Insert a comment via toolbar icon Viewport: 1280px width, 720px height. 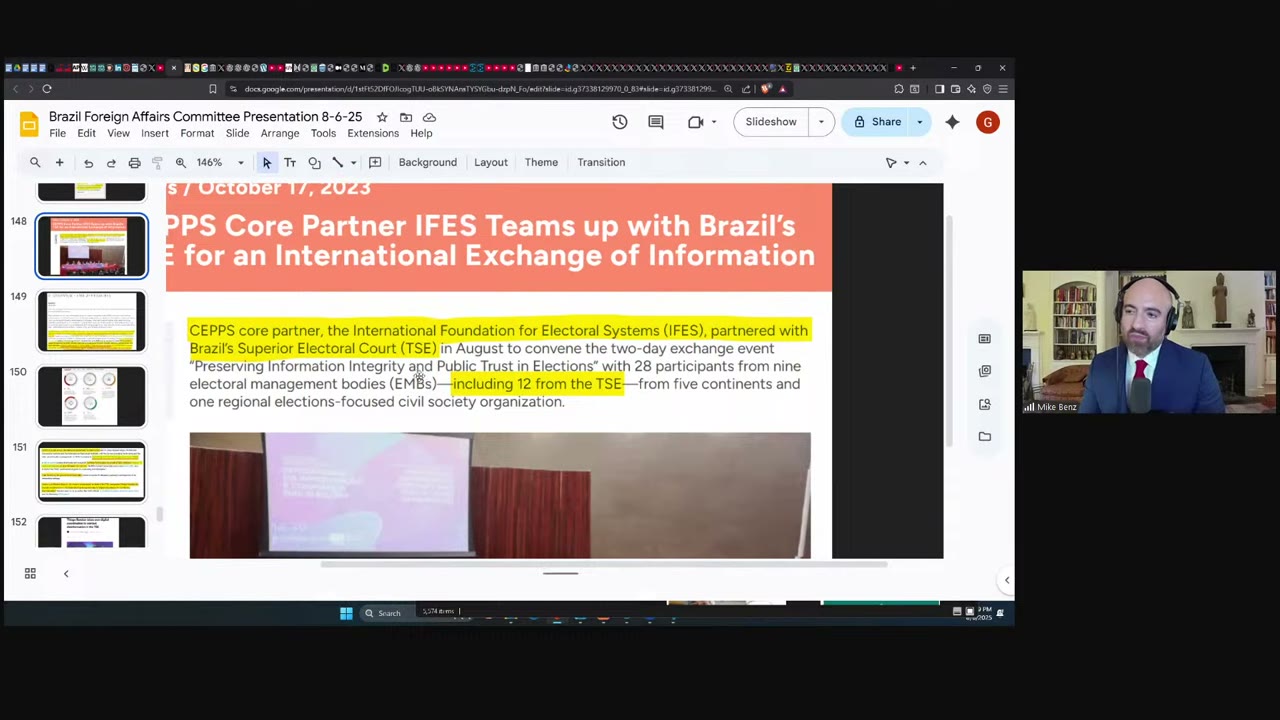pyautogui.click(x=375, y=162)
